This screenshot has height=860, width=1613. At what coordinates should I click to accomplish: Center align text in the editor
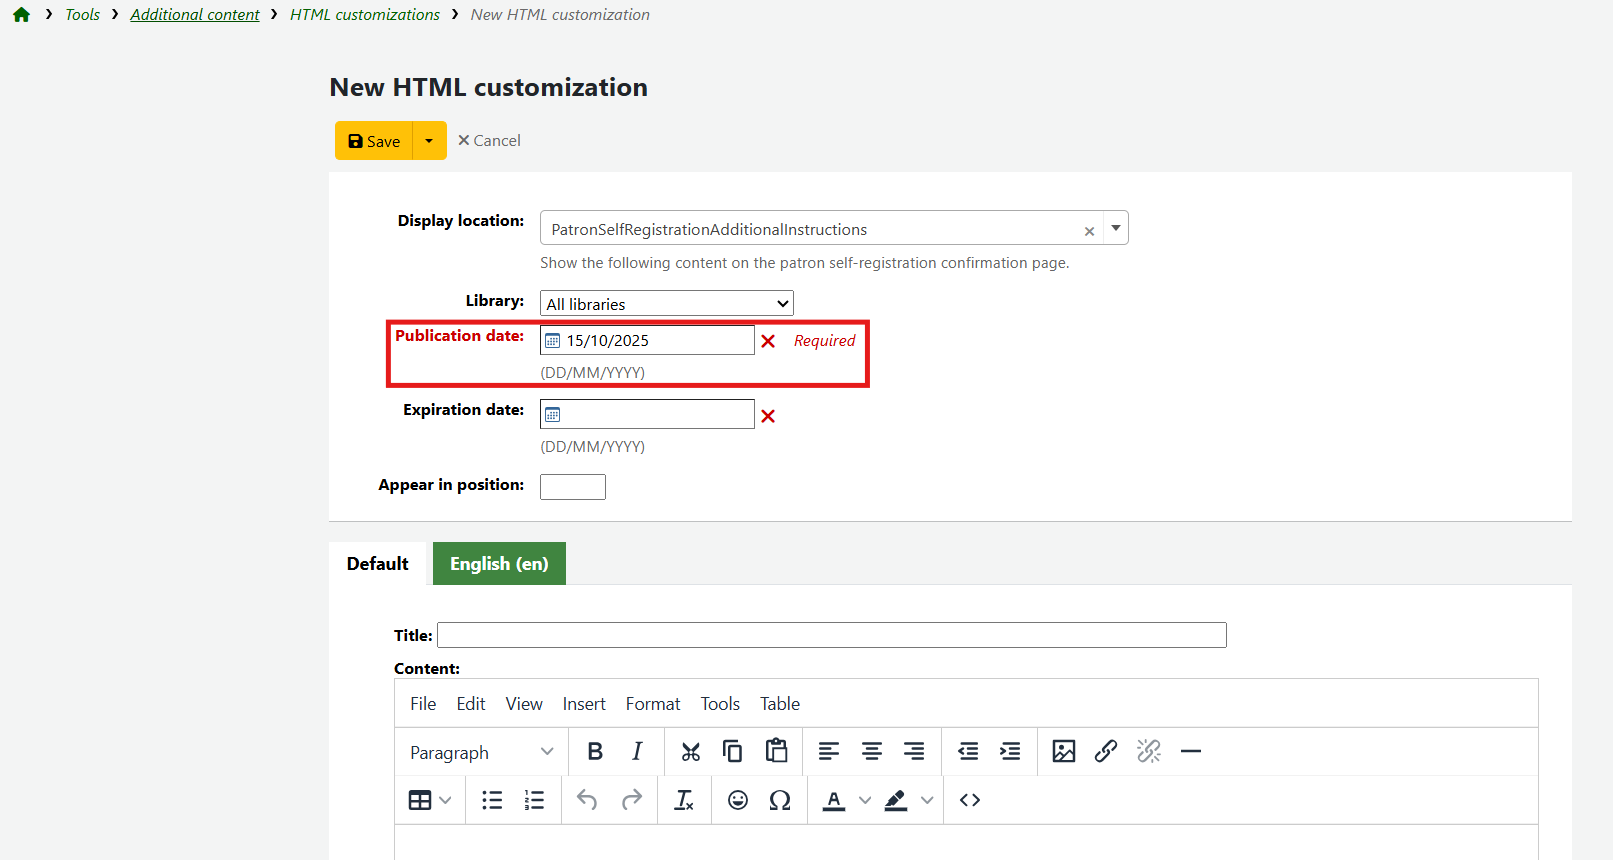[871, 751]
